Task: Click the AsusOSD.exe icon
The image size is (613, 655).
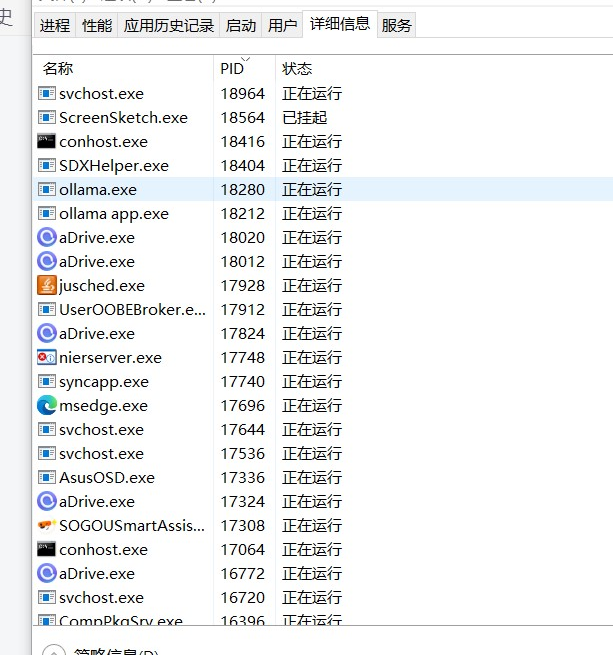Action: [46, 477]
